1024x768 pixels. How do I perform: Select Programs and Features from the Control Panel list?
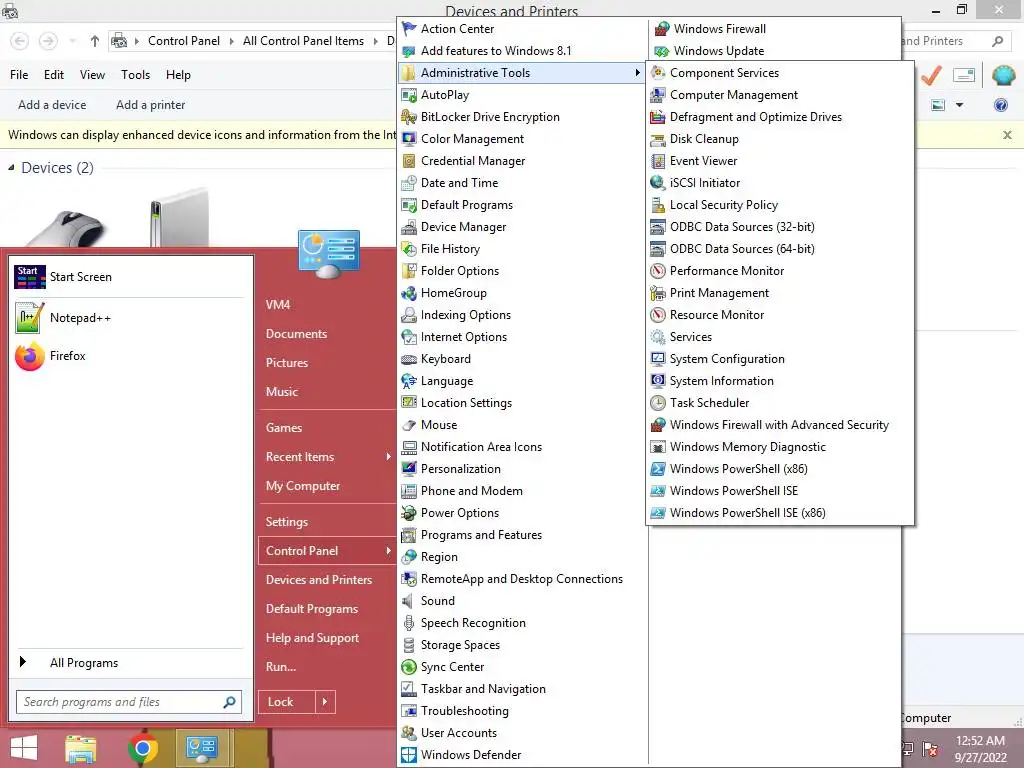[481, 535]
